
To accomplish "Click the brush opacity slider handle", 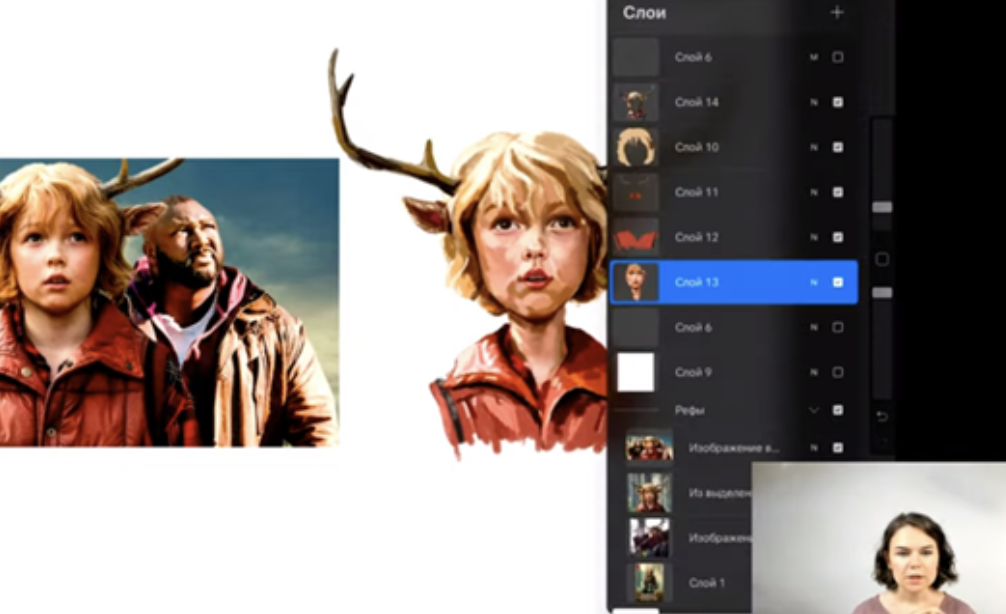I will coord(882,293).
